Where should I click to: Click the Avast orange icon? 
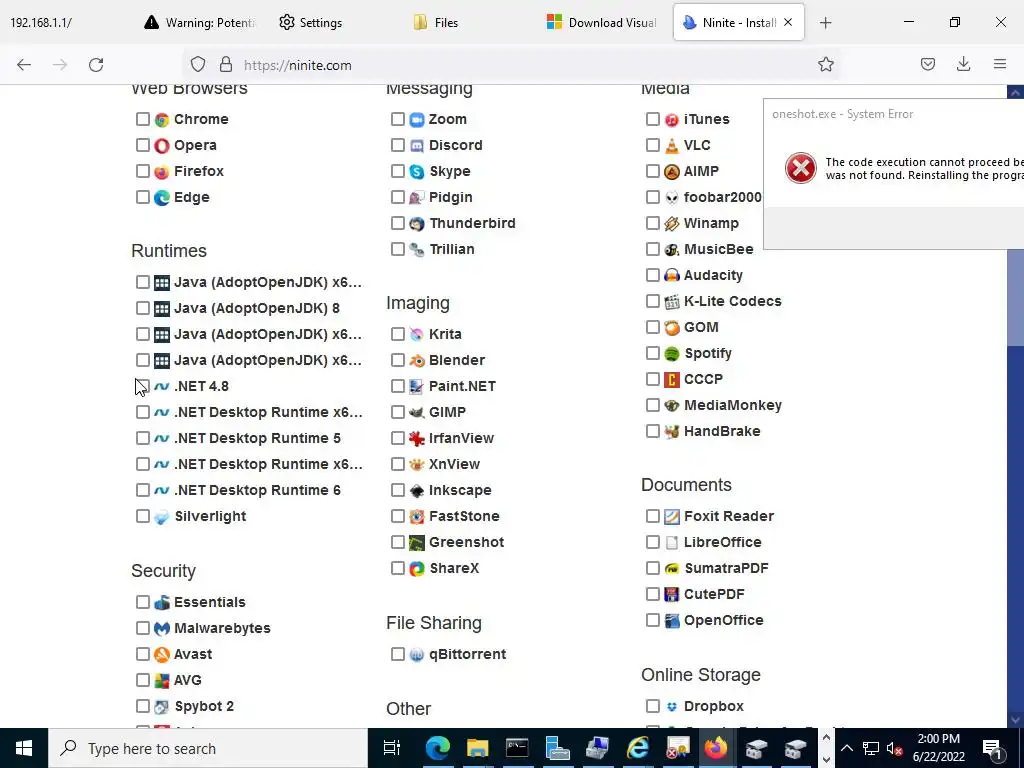coord(161,654)
